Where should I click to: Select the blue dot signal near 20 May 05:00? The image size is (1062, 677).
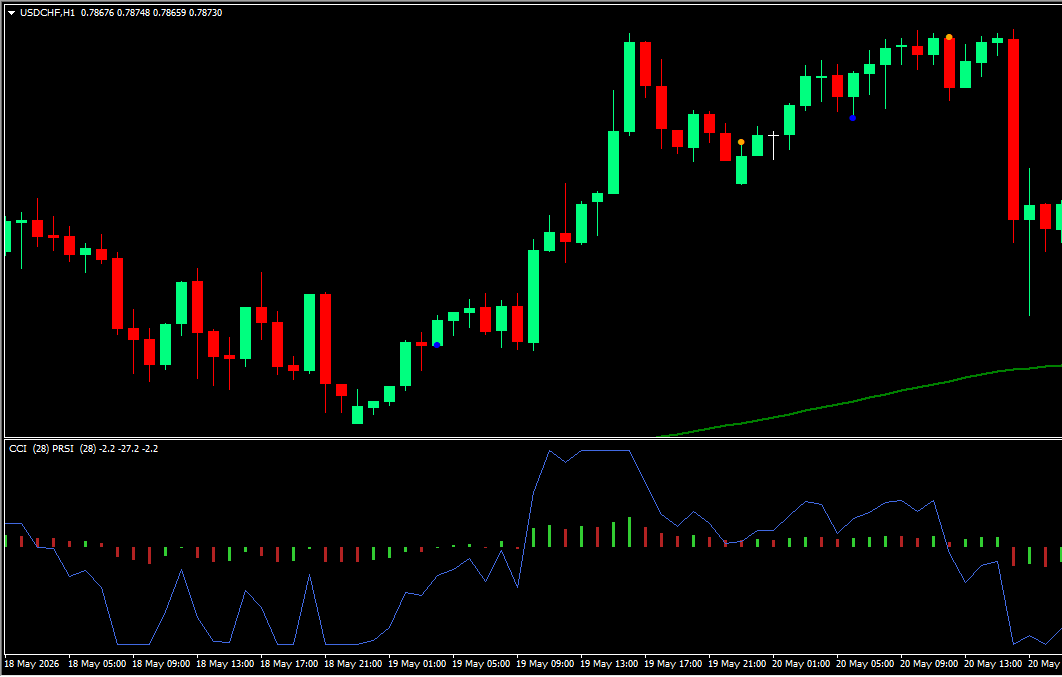(x=853, y=118)
